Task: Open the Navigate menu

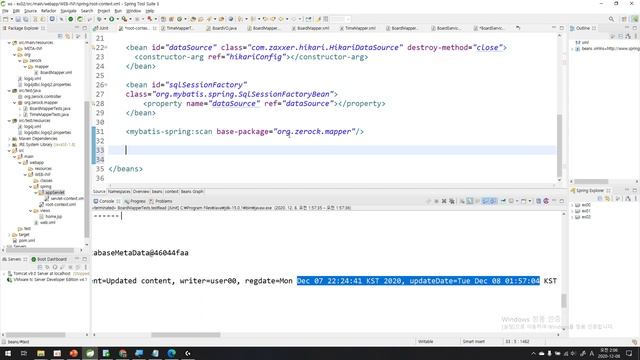Action: tap(68, 11)
